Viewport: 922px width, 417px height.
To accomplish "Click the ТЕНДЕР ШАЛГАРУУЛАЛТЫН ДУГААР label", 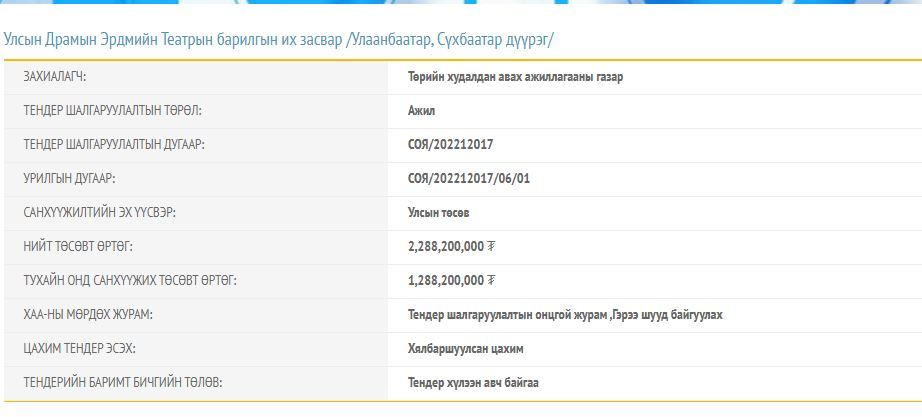I will point(114,145).
